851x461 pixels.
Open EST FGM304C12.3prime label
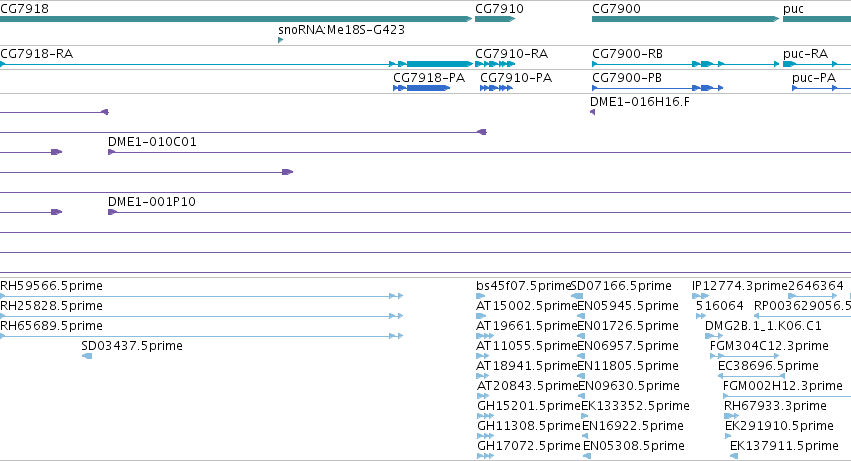769,346
